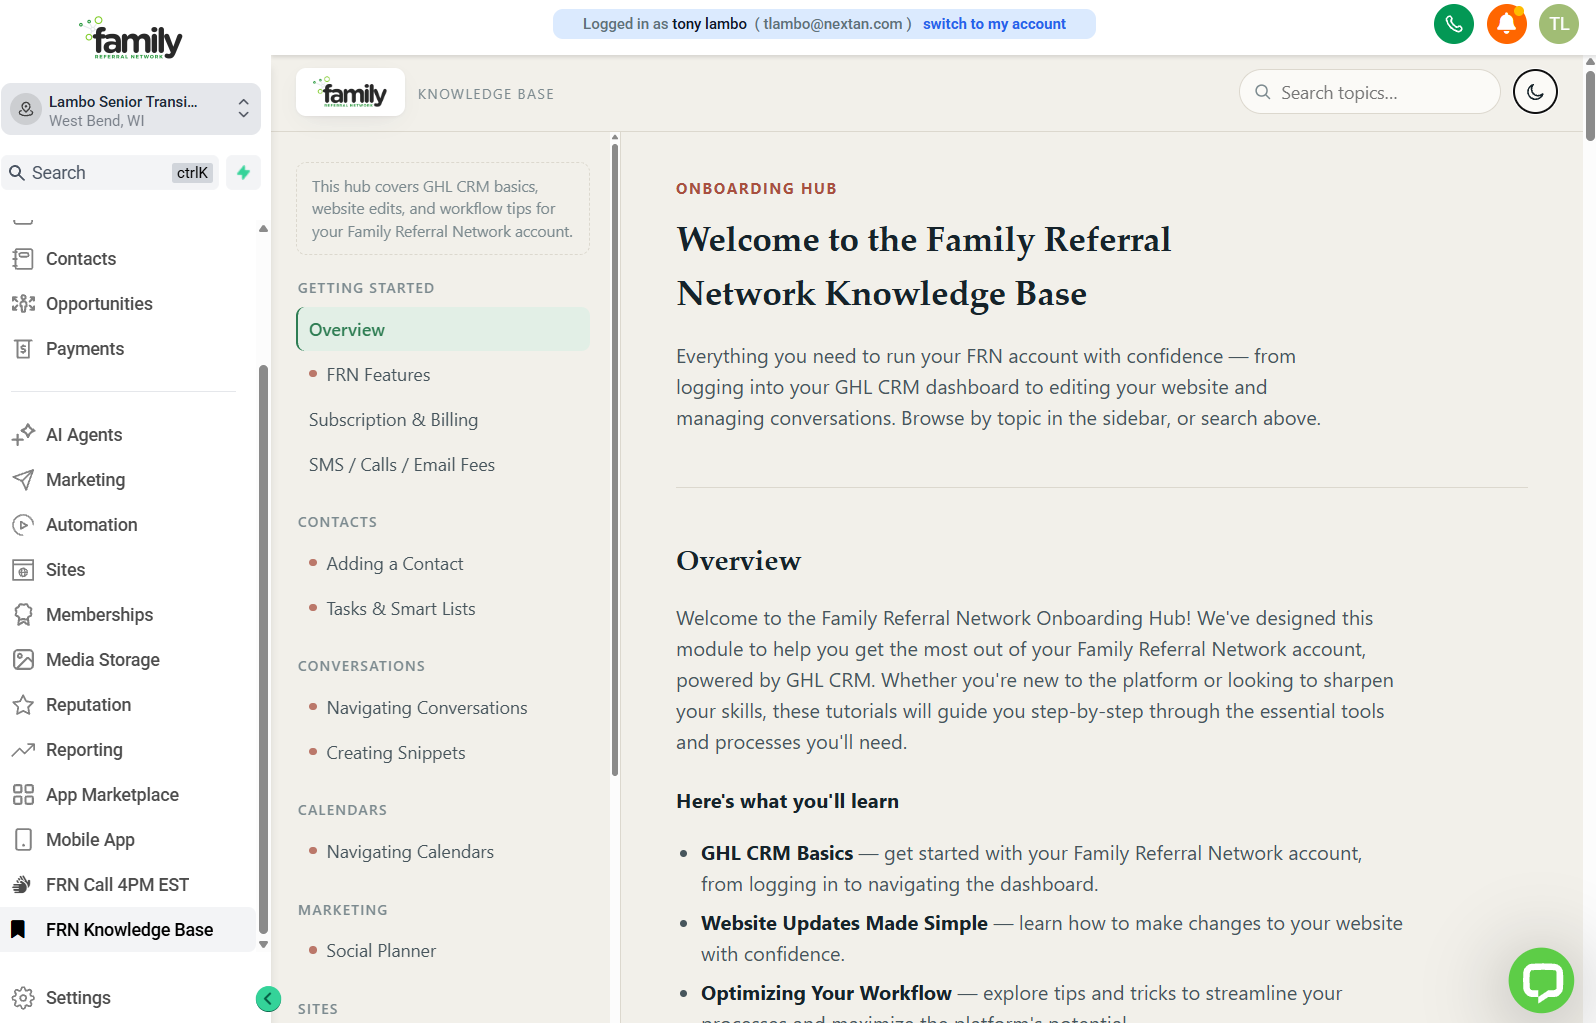The height and width of the screenshot is (1023, 1596).
Task: Open the SMS / Calls / Email Fees topic
Action: coord(402,465)
